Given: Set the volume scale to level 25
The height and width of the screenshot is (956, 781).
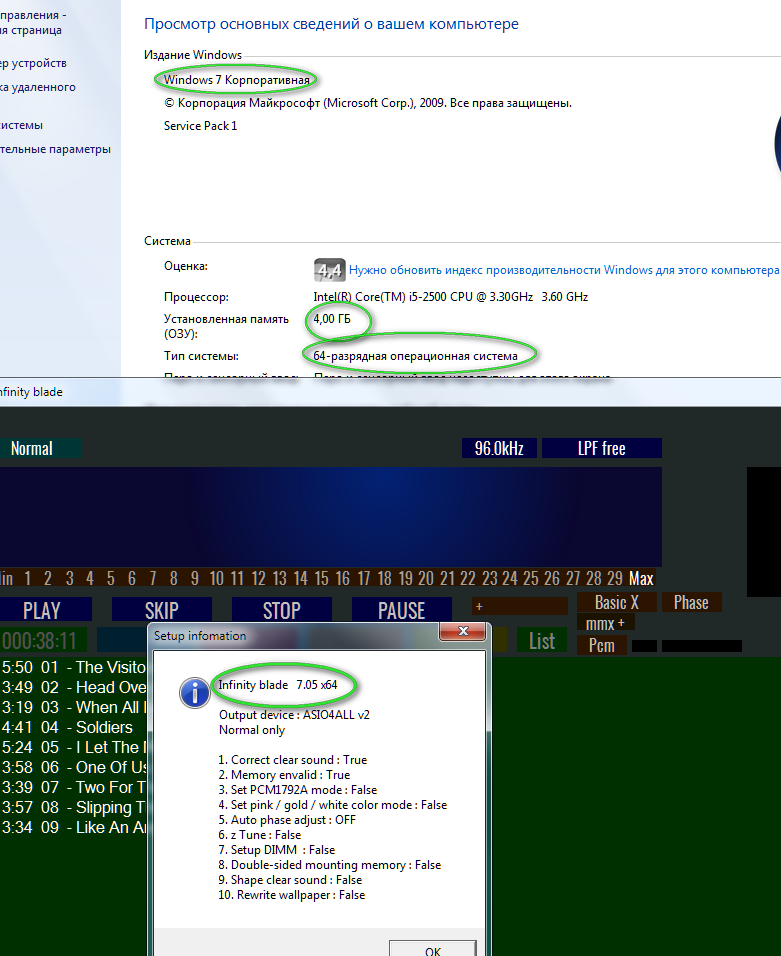Looking at the screenshot, I should click(x=530, y=578).
